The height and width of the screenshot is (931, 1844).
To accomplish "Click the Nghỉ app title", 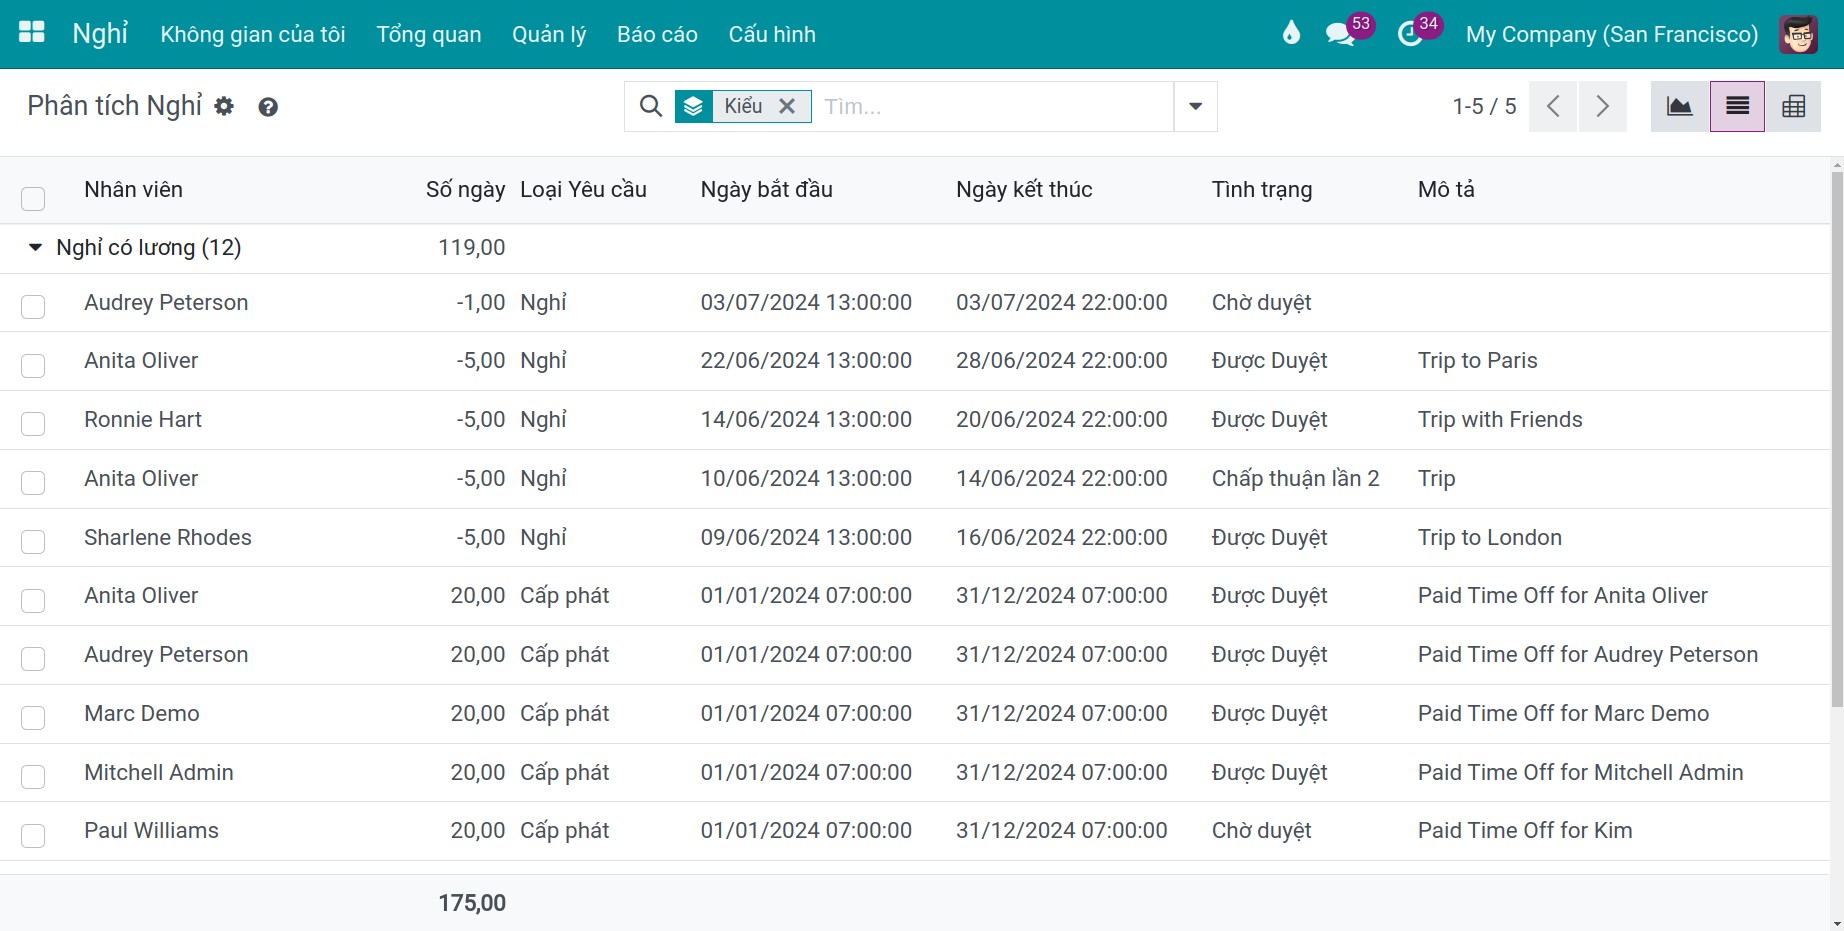I will pyautogui.click(x=100, y=33).
